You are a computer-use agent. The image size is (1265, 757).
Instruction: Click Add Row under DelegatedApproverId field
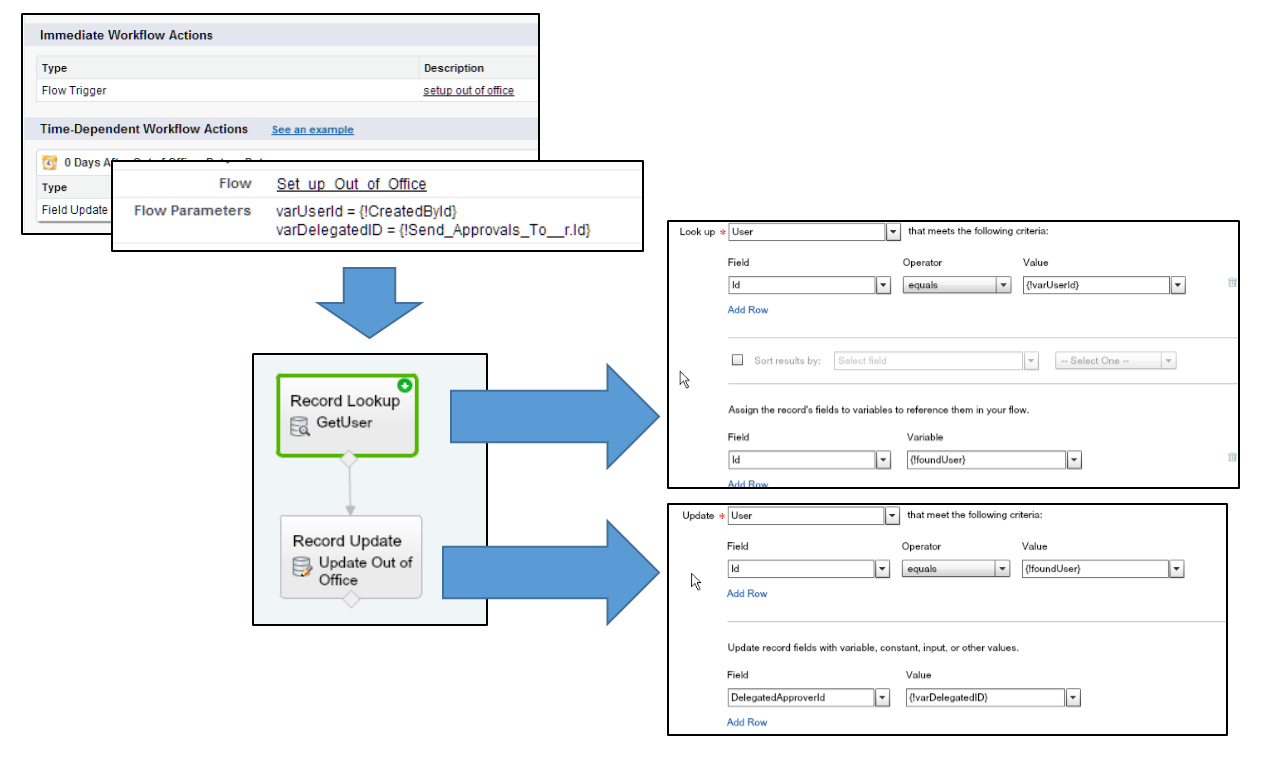click(747, 722)
